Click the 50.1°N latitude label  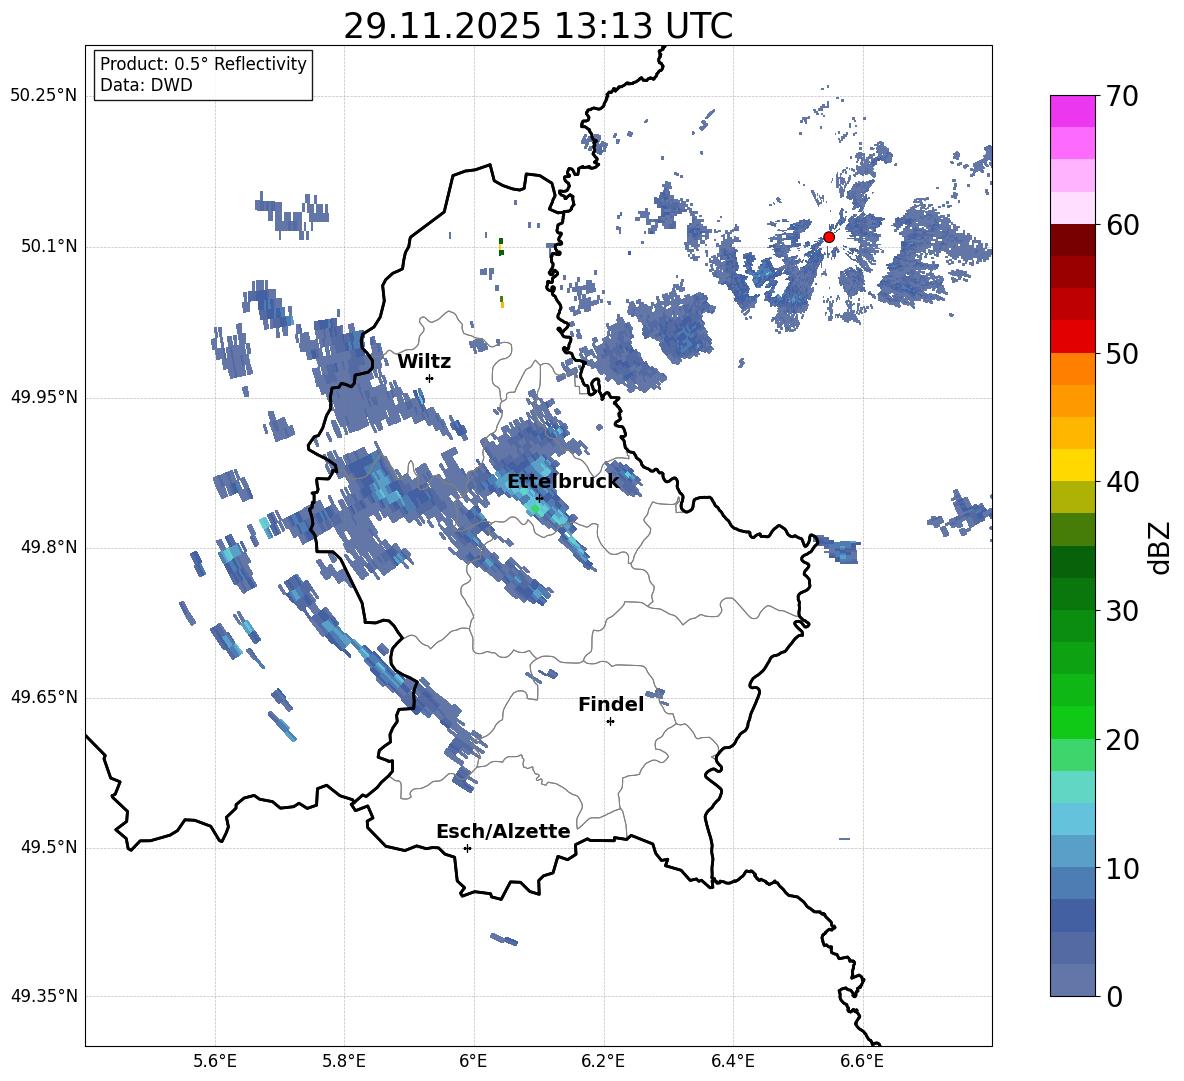(49, 247)
